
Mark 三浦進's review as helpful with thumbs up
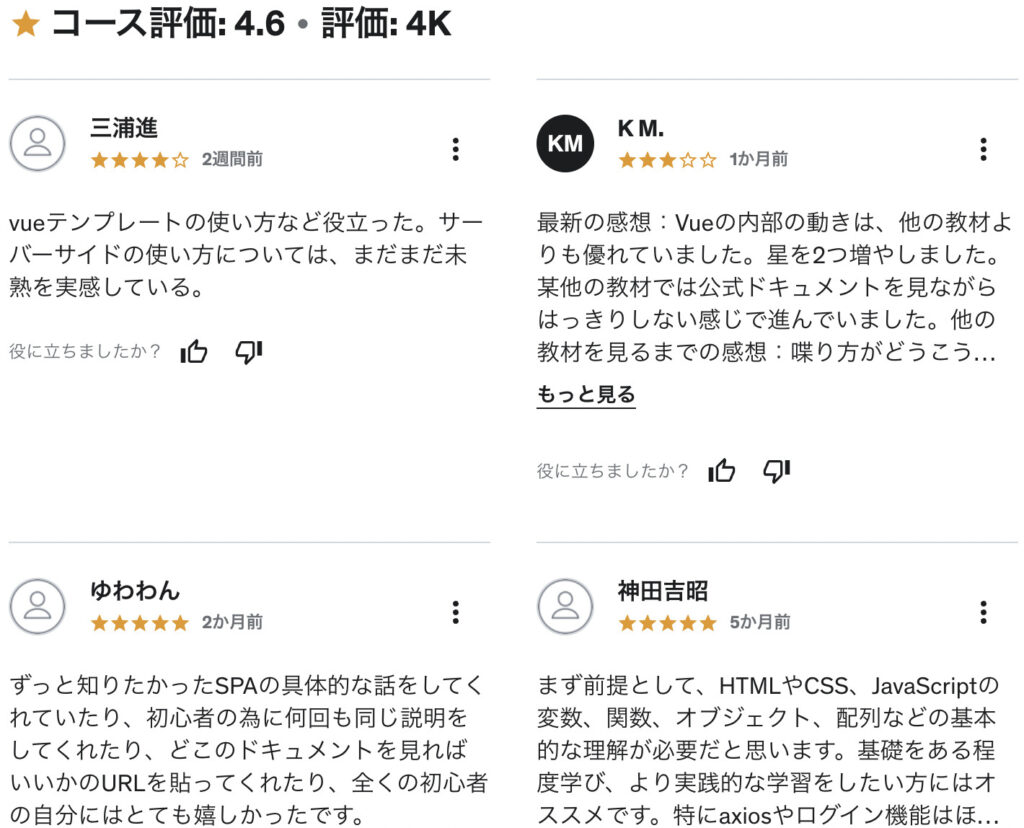pos(193,351)
